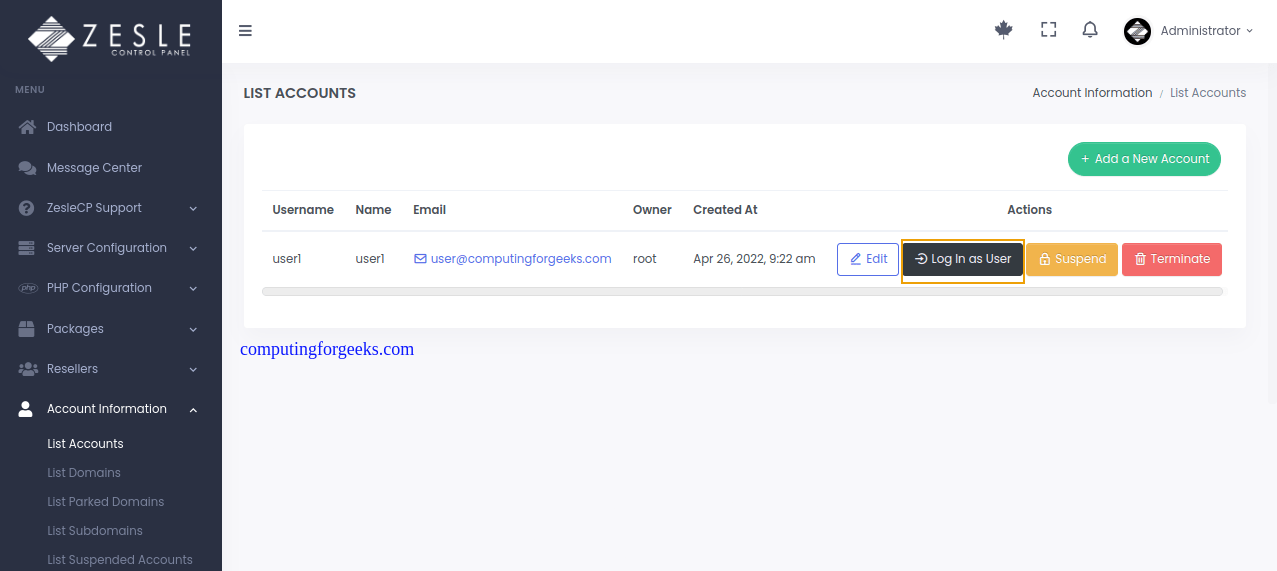Viewport: 1277px width, 571px height.
Task: Click the Username column header
Action: click(303, 210)
